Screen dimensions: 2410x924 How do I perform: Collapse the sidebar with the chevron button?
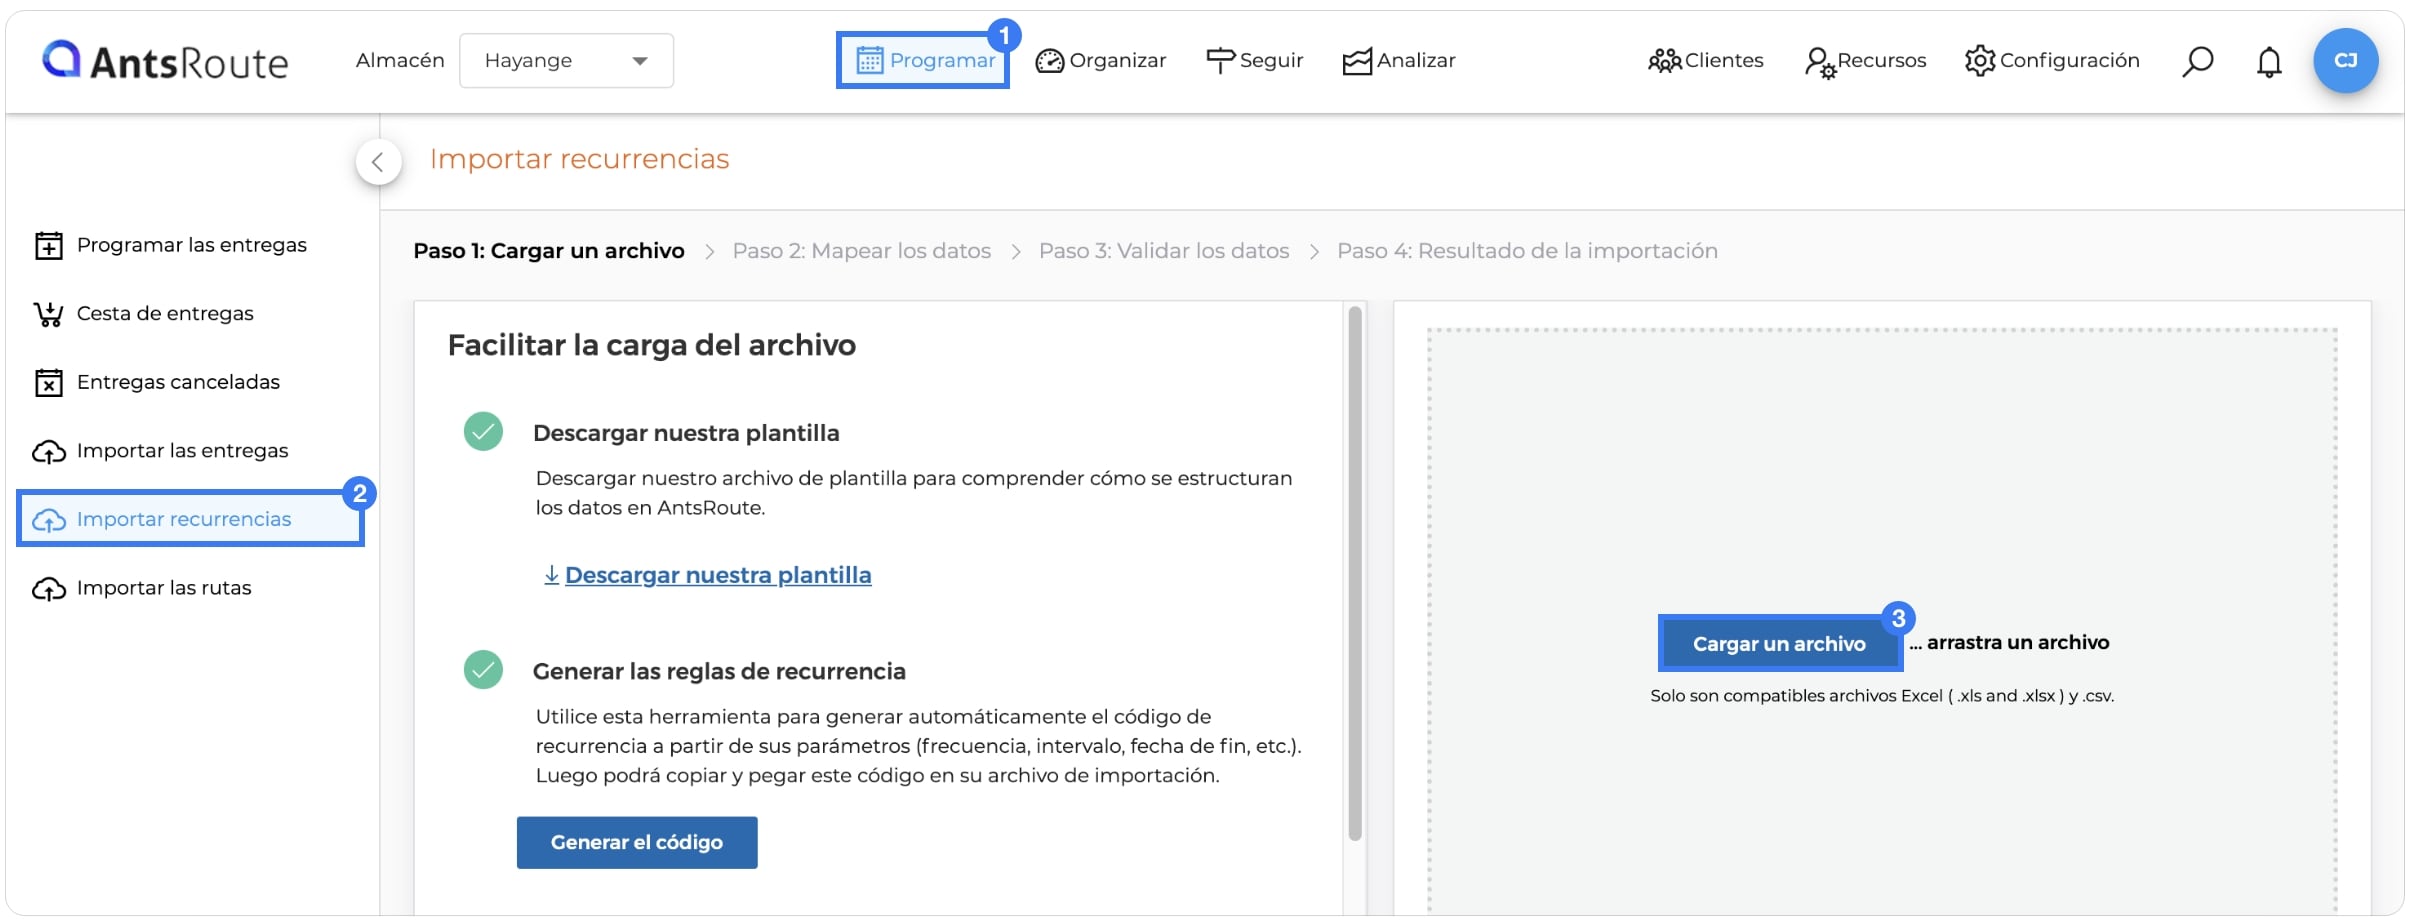pos(378,162)
